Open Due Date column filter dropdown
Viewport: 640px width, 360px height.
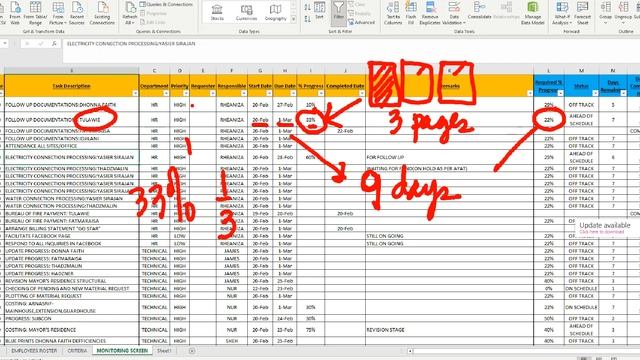coord(293,93)
